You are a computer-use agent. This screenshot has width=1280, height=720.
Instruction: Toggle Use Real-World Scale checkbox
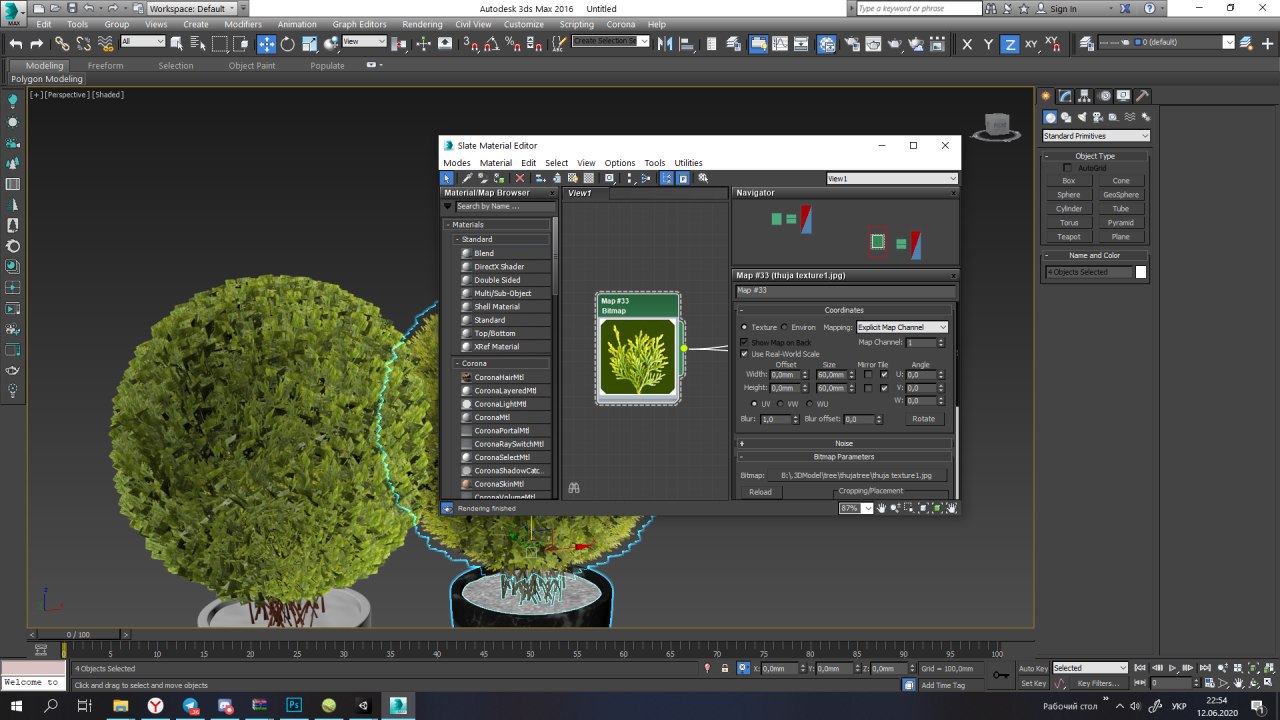tap(744, 353)
